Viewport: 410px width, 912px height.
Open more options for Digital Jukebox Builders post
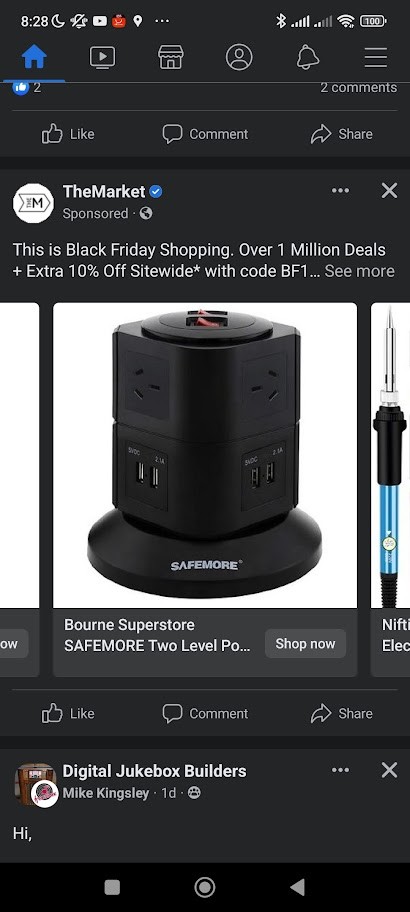click(340, 770)
